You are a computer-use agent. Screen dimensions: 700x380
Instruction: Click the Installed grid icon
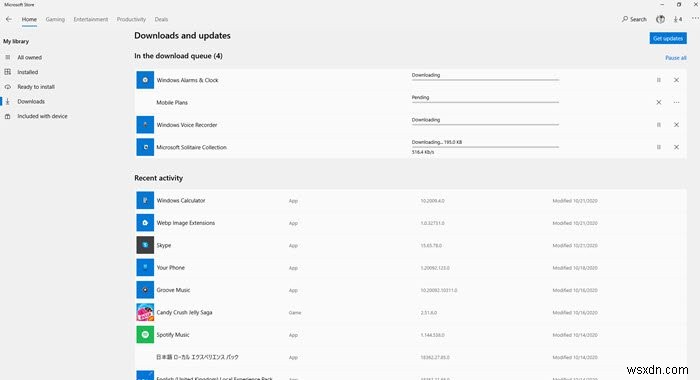click(x=8, y=72)
